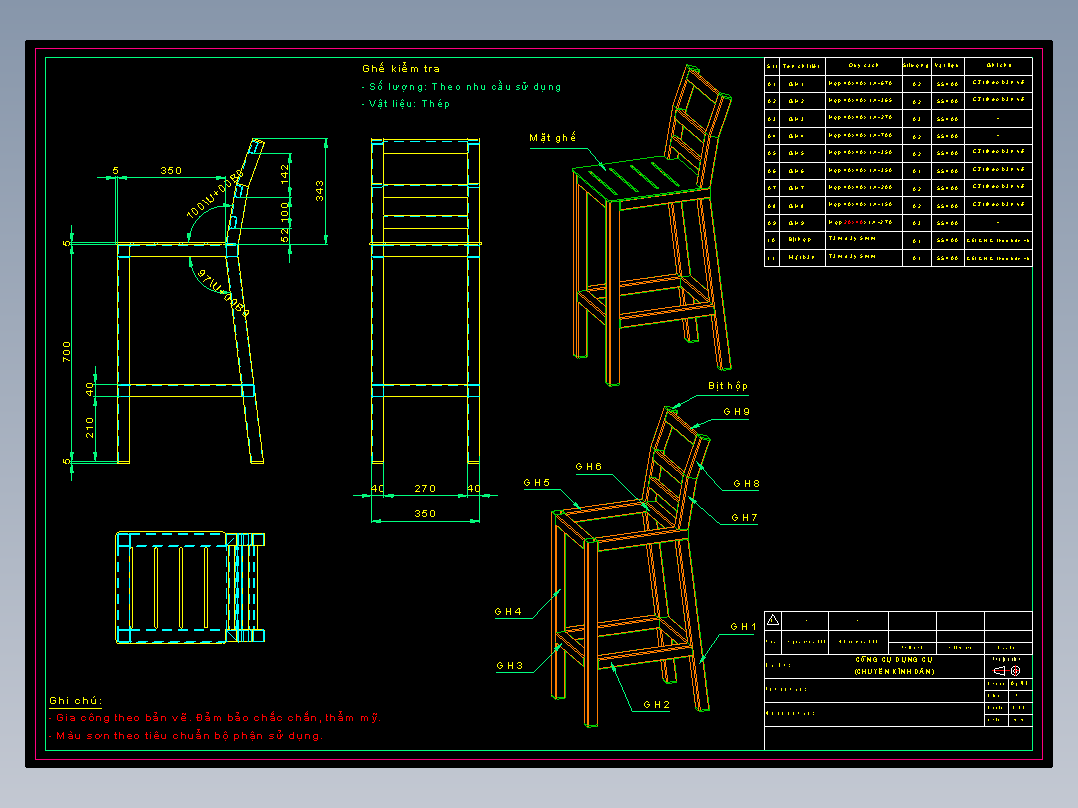
Task: Pick the 343 backrest height dimension
Action: [320, 191]
